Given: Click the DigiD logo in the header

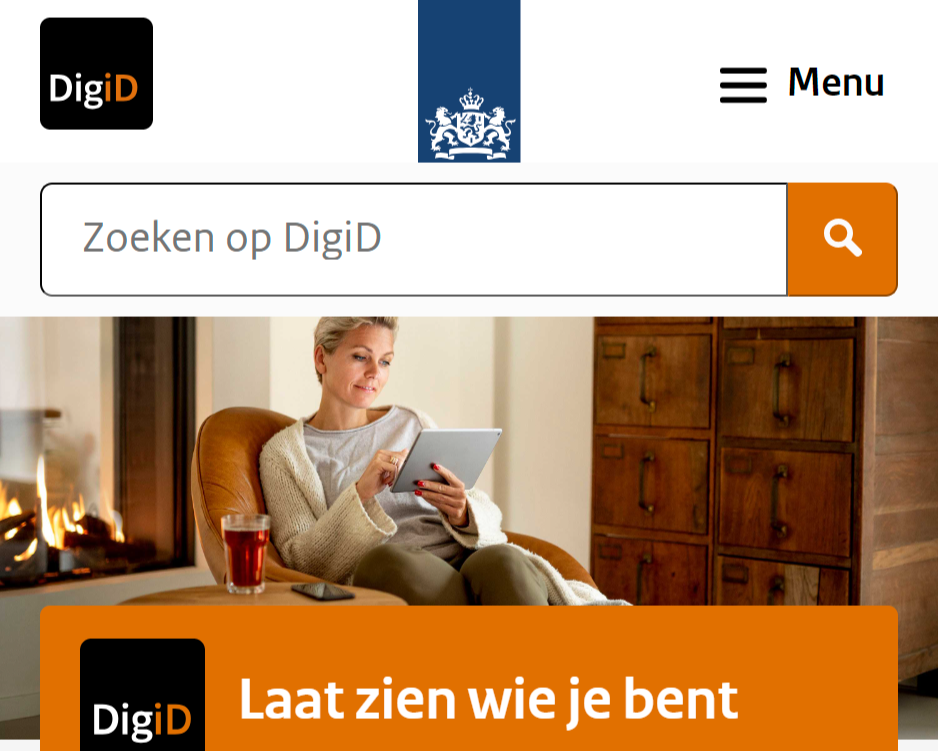Looking at the screenshot, I should [x=96, y=74].
